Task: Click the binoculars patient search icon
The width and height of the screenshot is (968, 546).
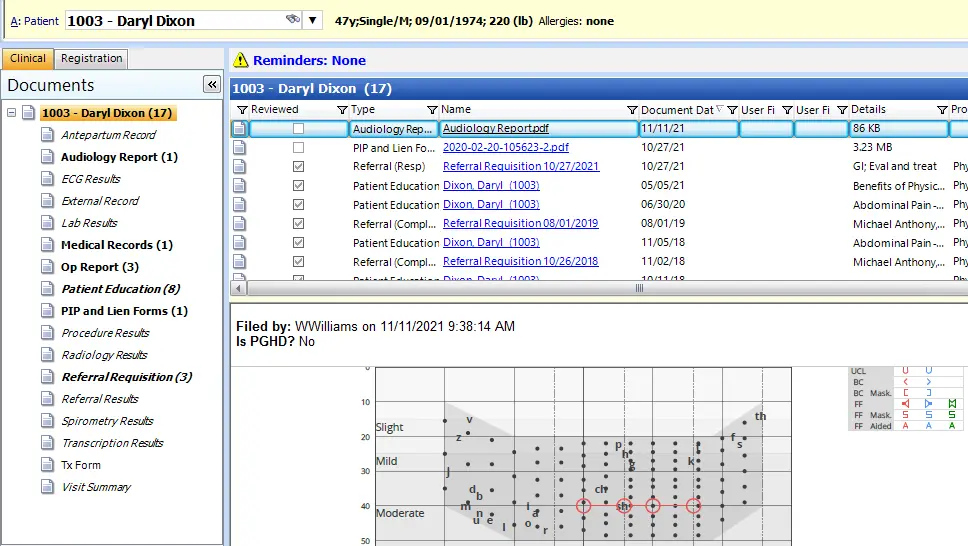Action: (292, 20)
